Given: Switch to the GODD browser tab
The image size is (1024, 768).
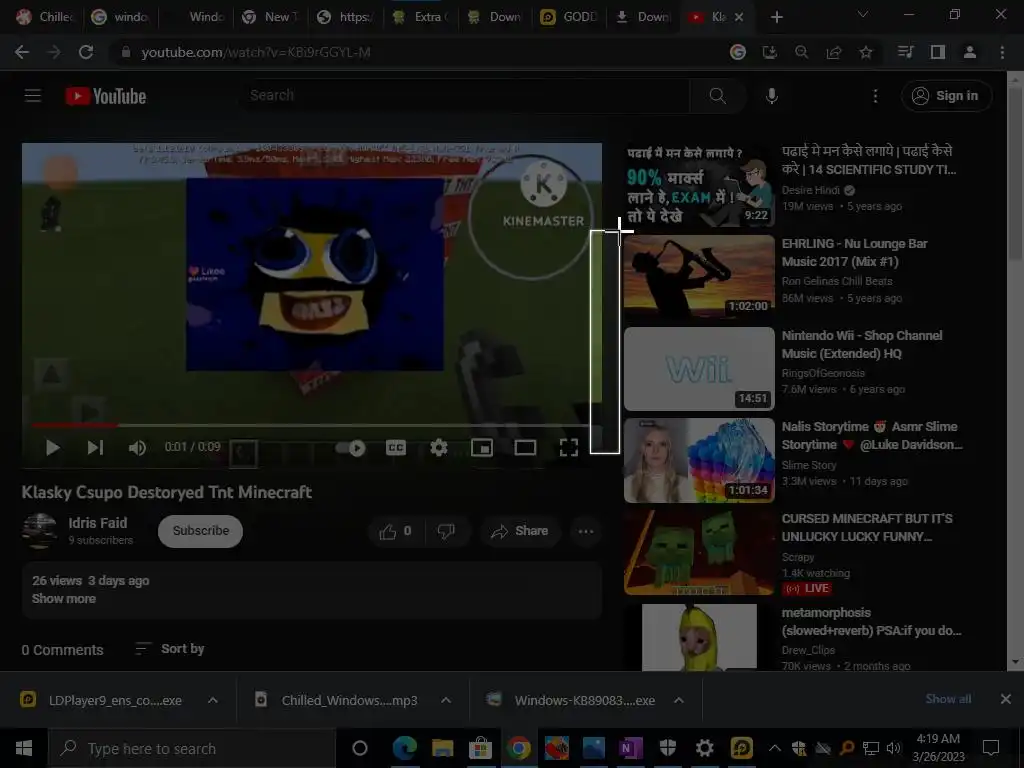Looking at the screenshot, I should point(570,17).
